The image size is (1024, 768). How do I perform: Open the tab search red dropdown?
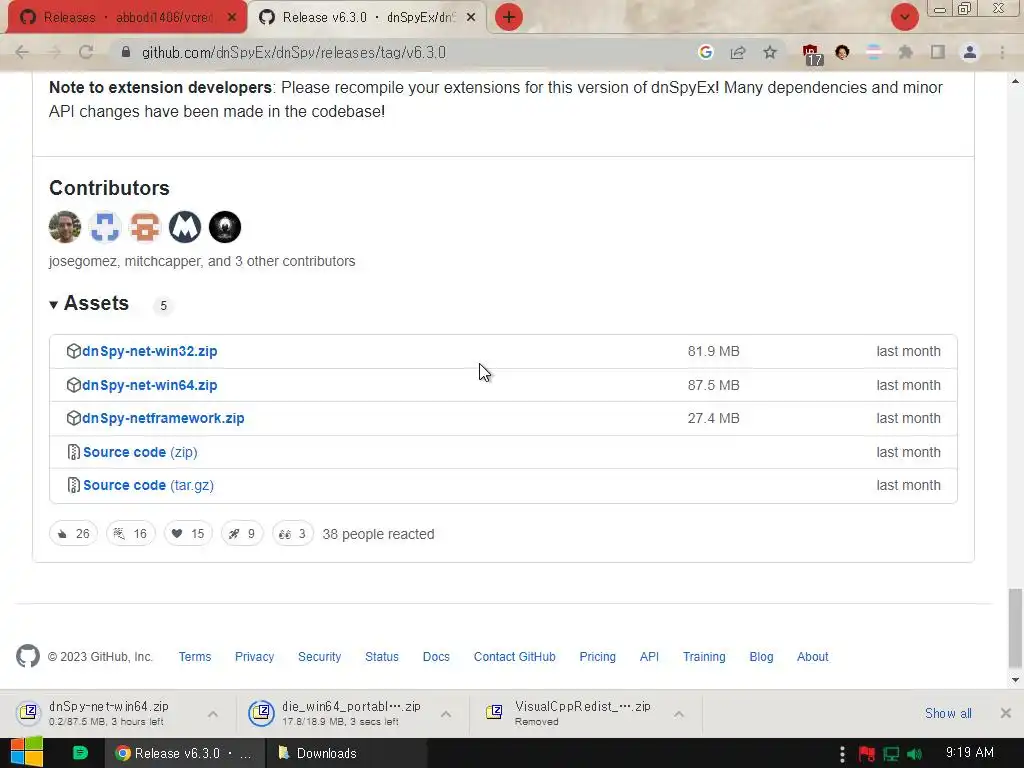pos(904,17)
